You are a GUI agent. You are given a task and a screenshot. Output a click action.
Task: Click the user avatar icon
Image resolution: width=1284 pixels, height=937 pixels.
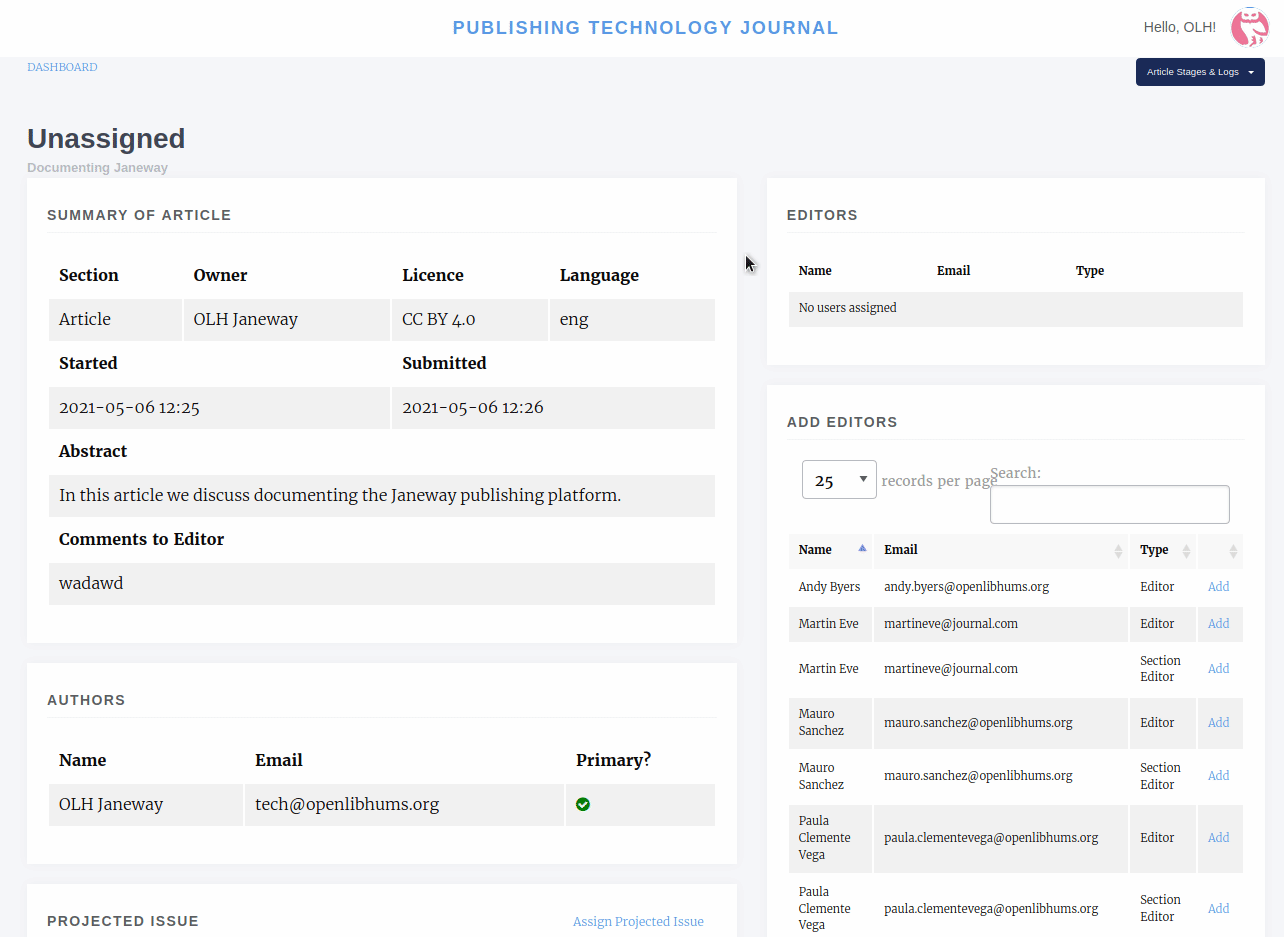[1249, 27]
